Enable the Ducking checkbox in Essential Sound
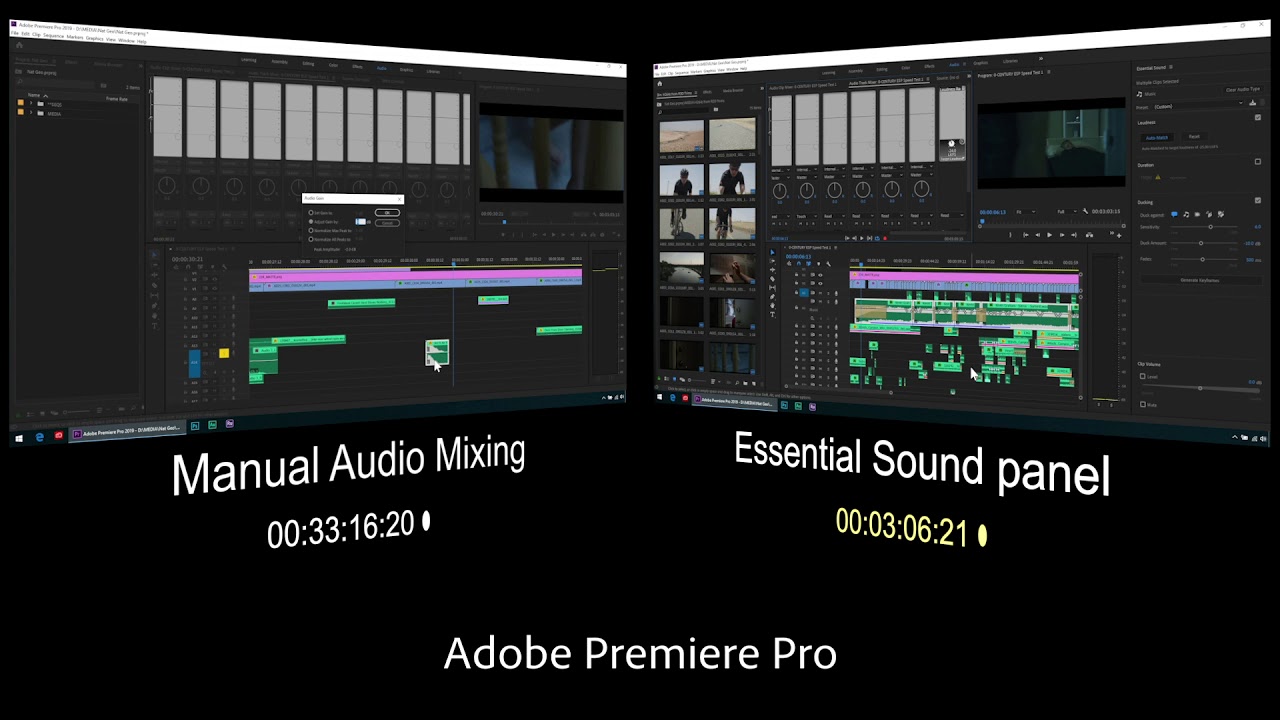 [x=1258, y=201]
